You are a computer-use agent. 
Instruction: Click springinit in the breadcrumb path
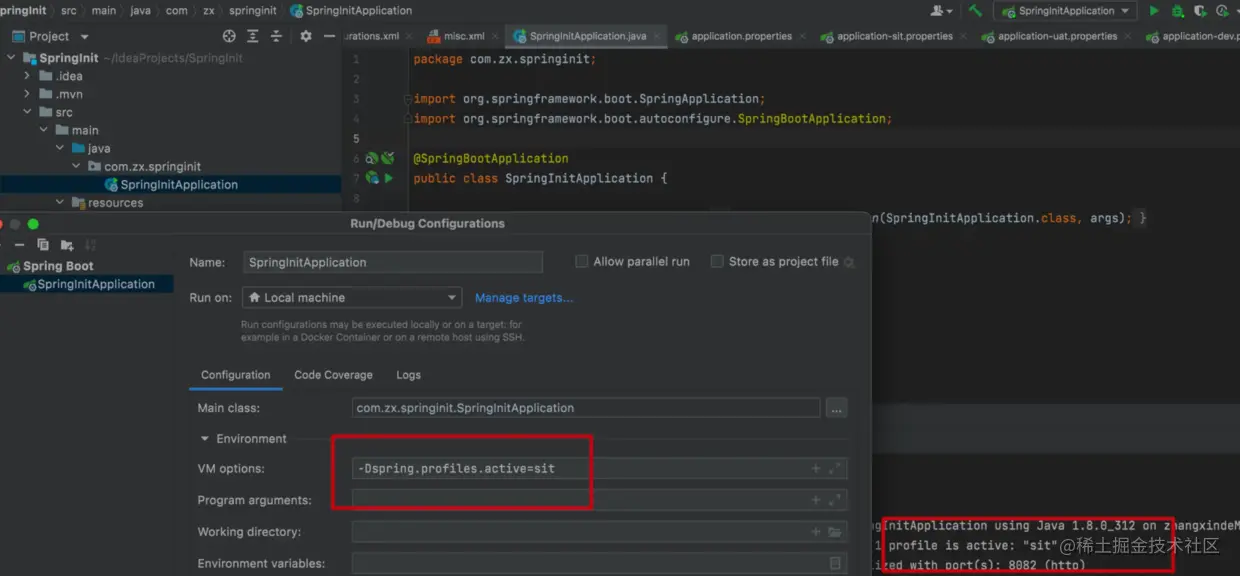pyautogui.click(x=255, y=10)
